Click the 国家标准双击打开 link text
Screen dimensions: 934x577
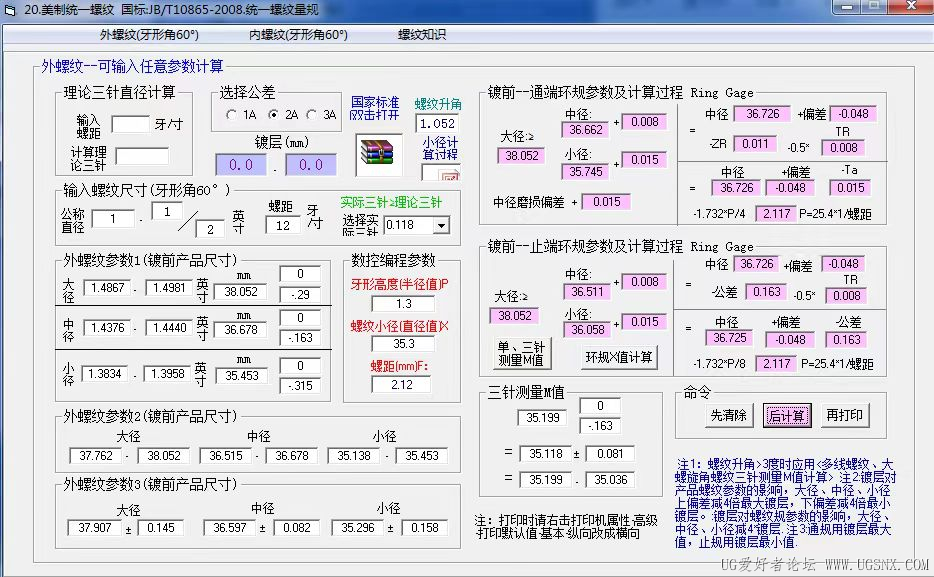(x=374, y=108)
